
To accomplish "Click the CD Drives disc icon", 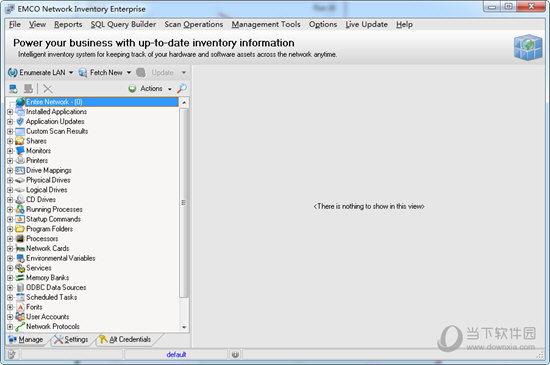I will tap(20, 200).
